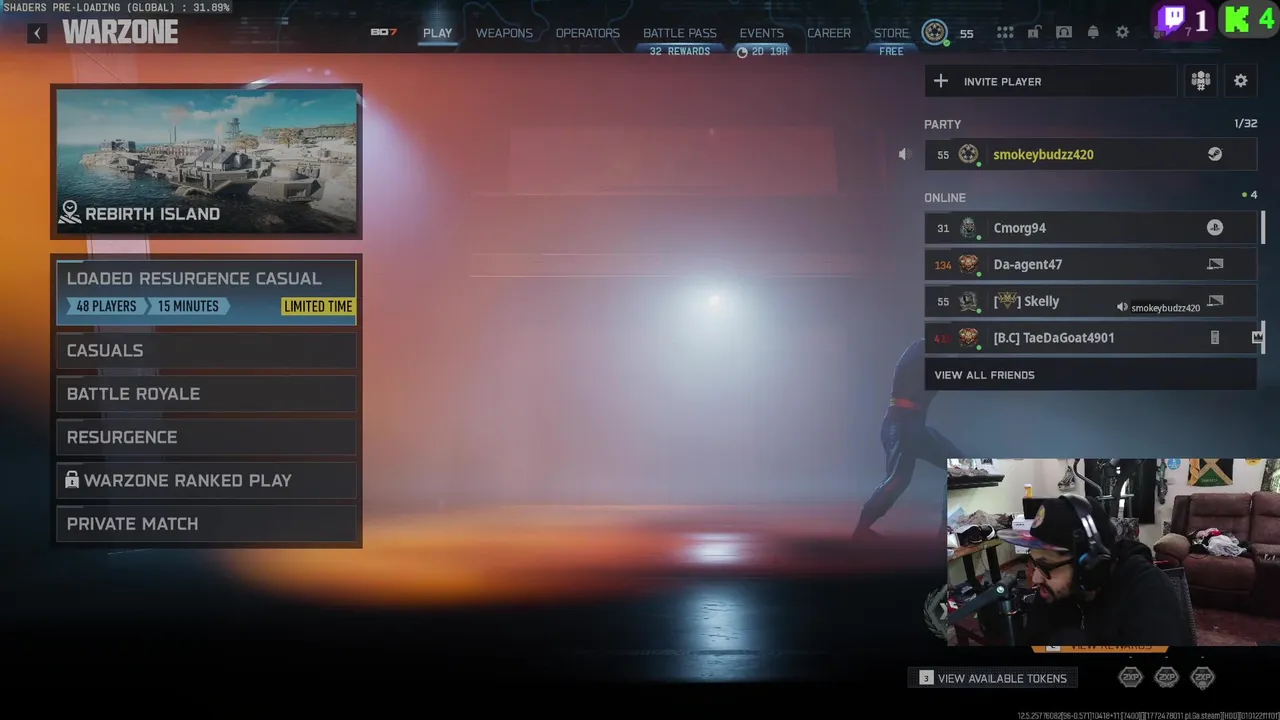Open the STORE tab
The width and height of the screenshot is (1280, 720).
point(891,33)
